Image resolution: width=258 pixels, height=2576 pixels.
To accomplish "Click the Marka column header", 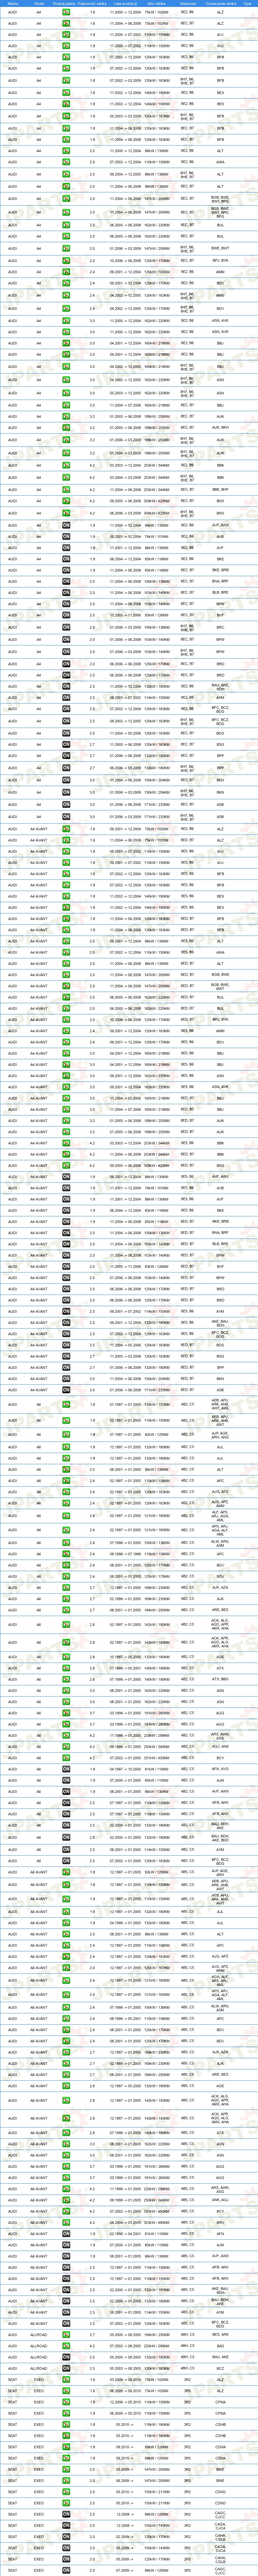I will (13, 4).
